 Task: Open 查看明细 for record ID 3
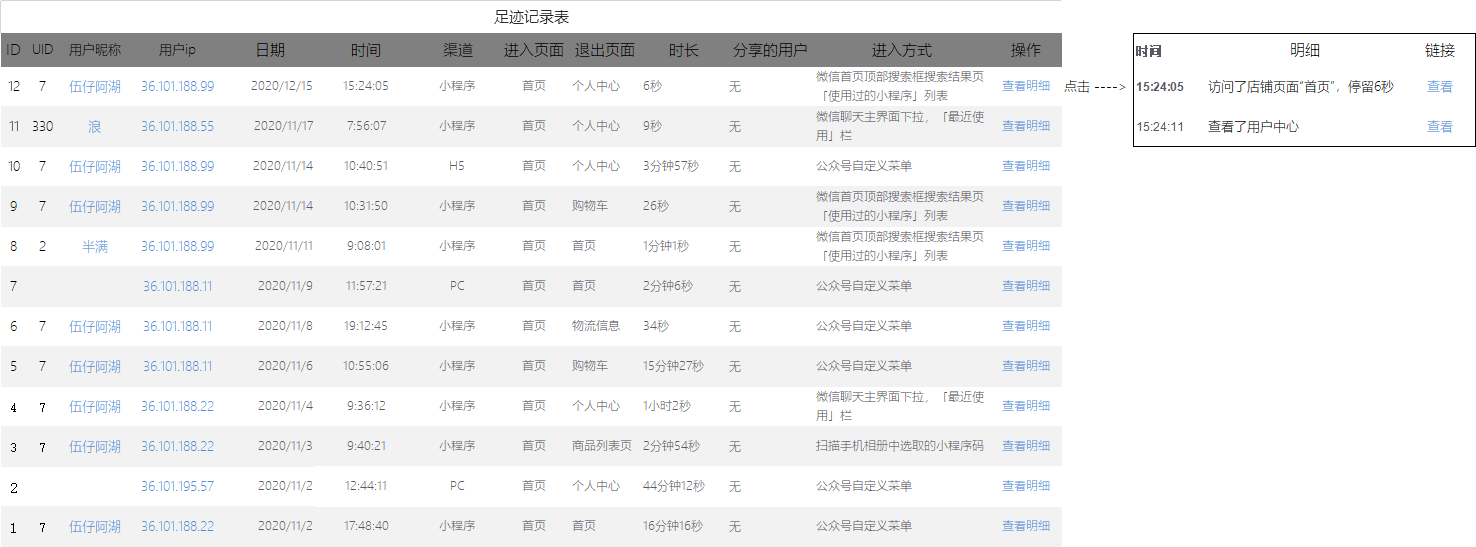1025,446
